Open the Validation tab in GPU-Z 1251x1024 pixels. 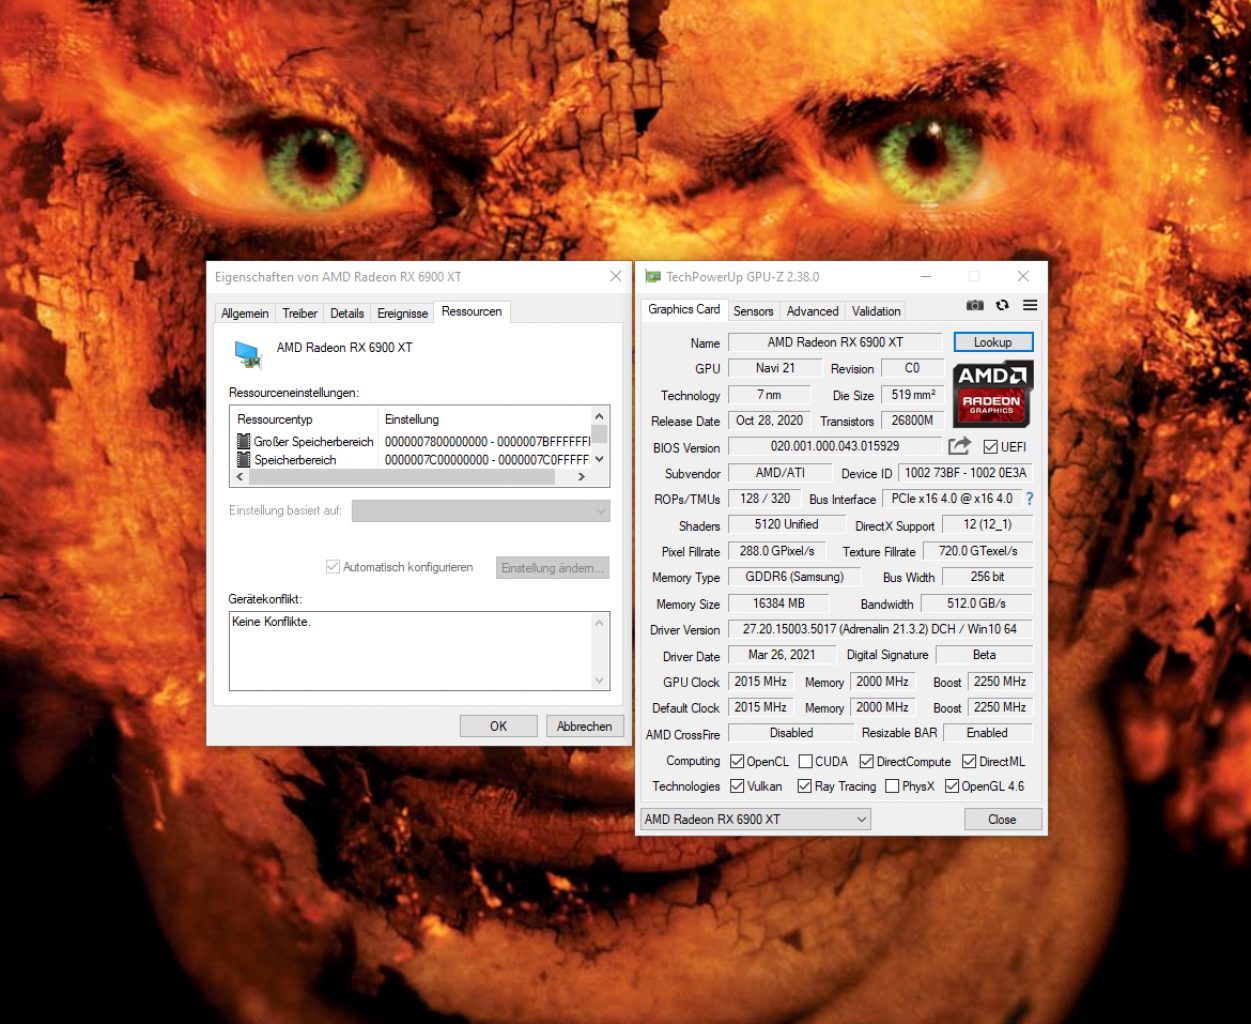[x=876, y=311]
